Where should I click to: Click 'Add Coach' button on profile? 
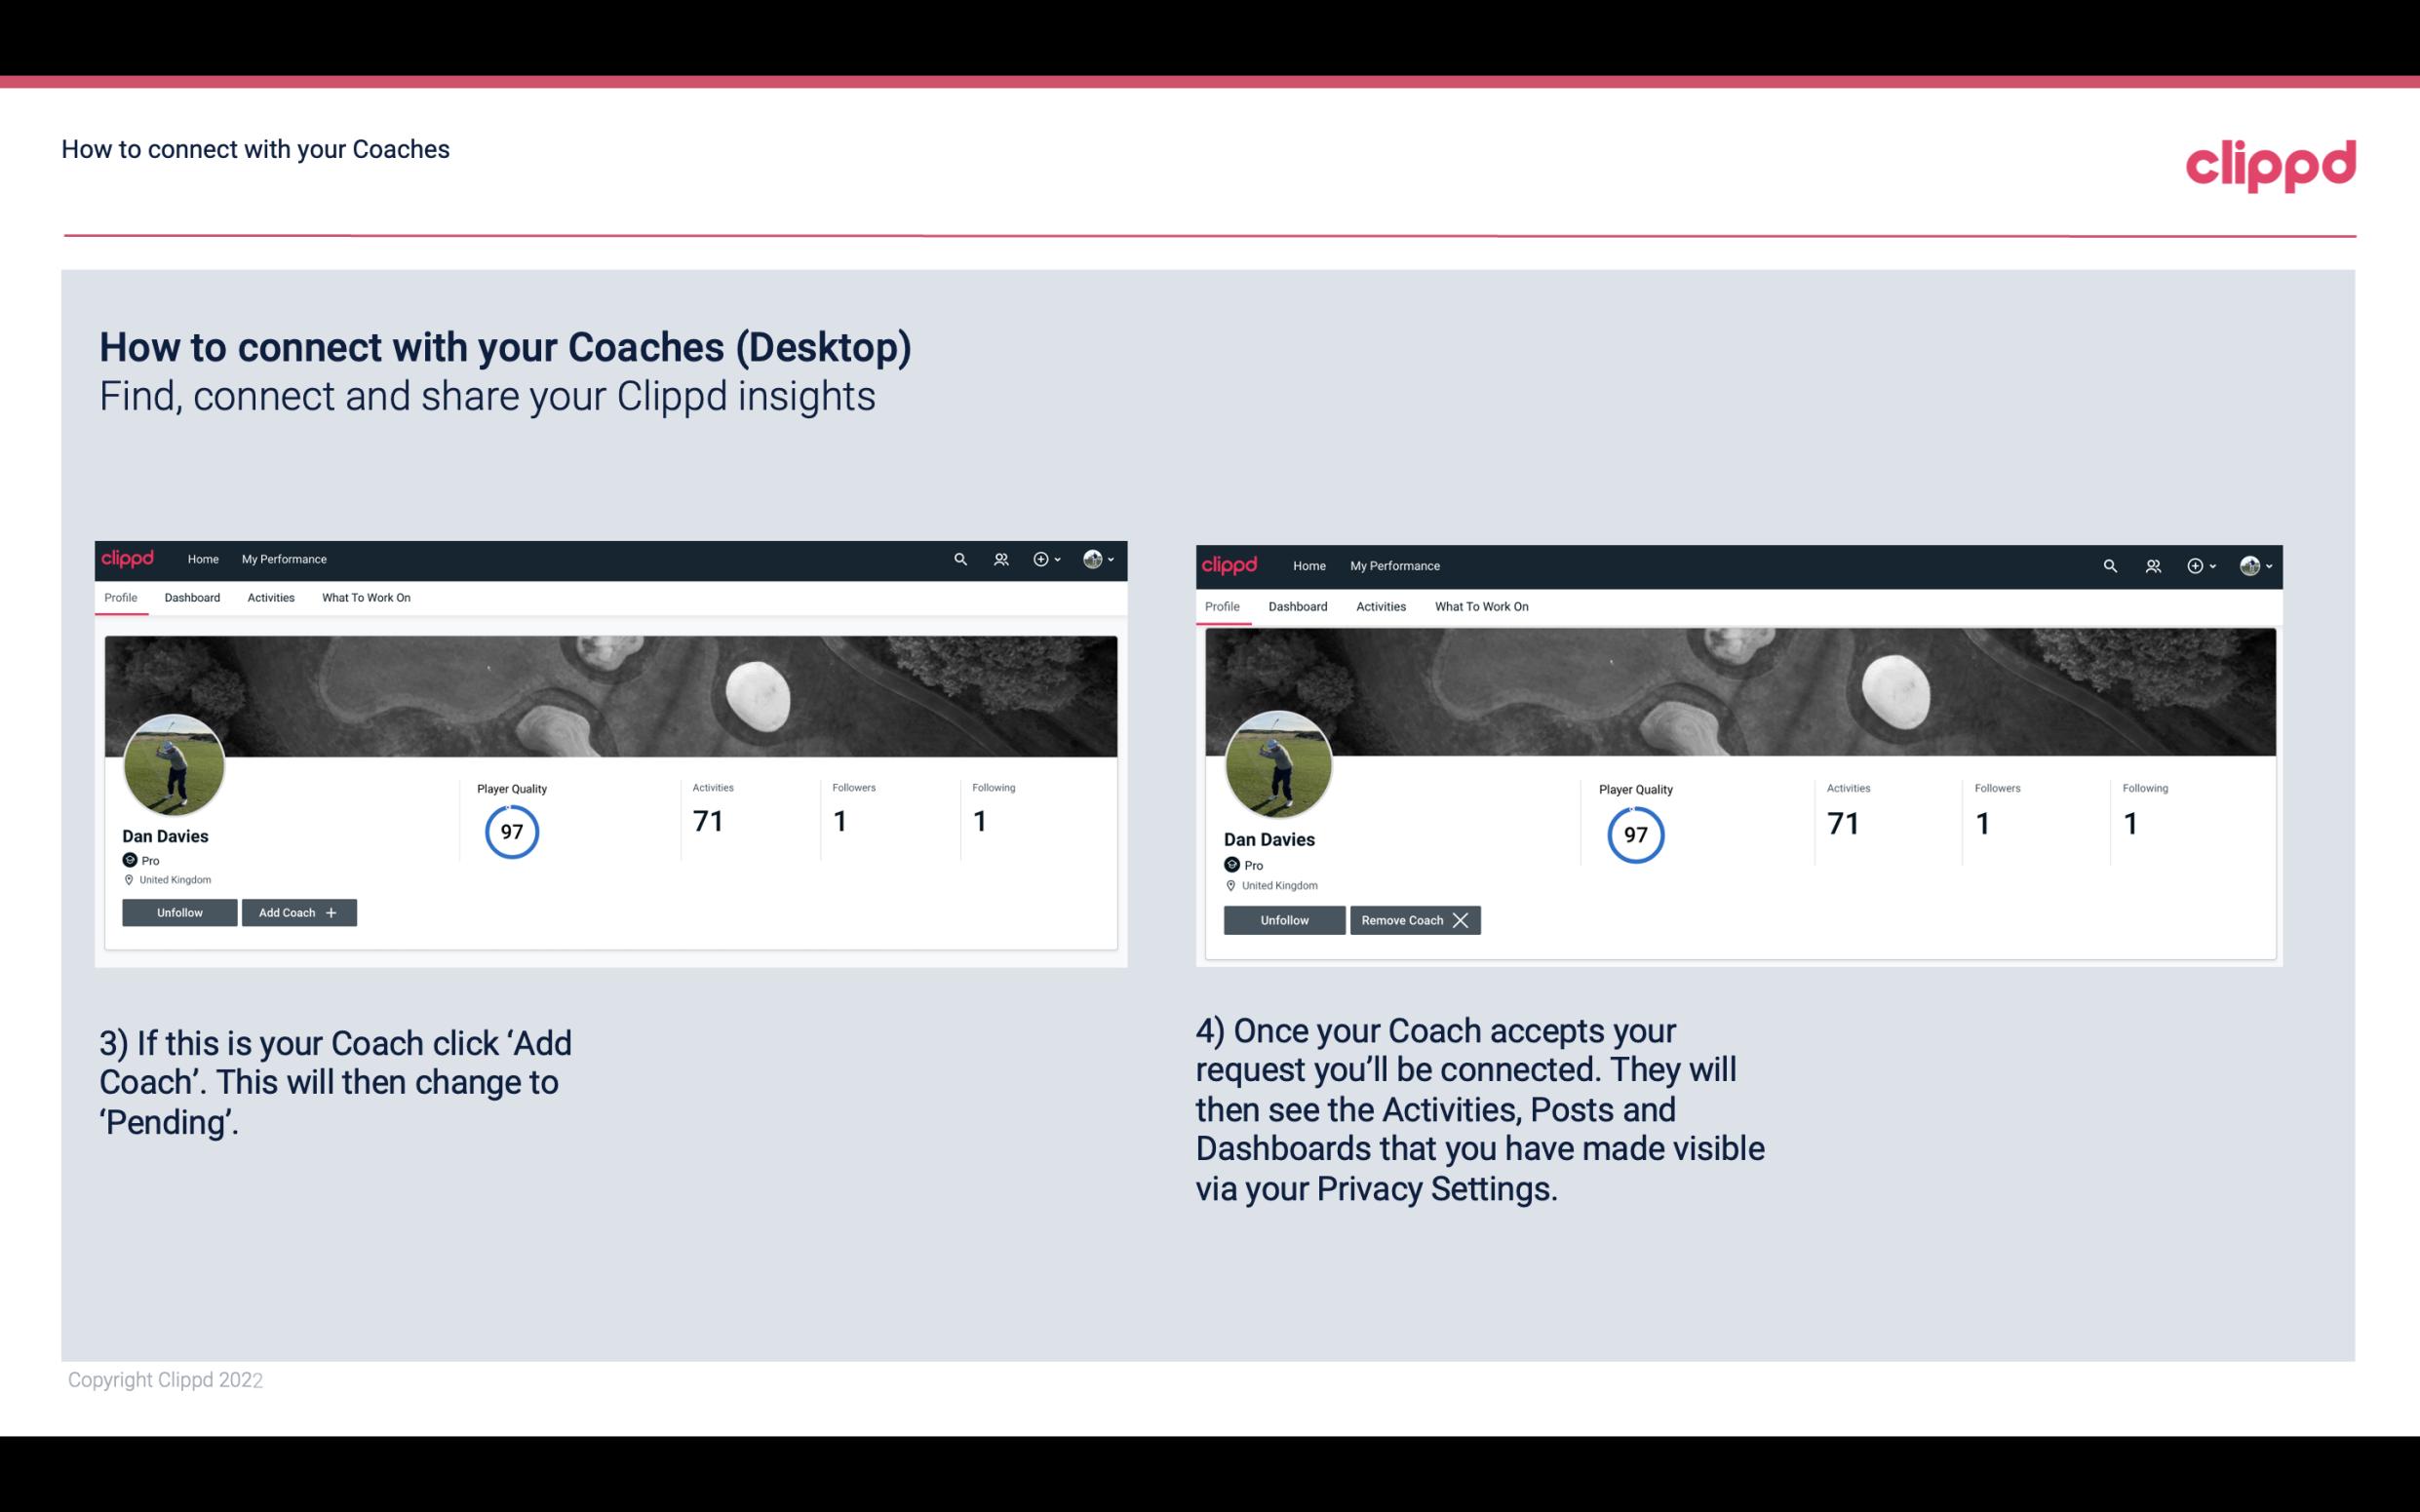(296, 911)
